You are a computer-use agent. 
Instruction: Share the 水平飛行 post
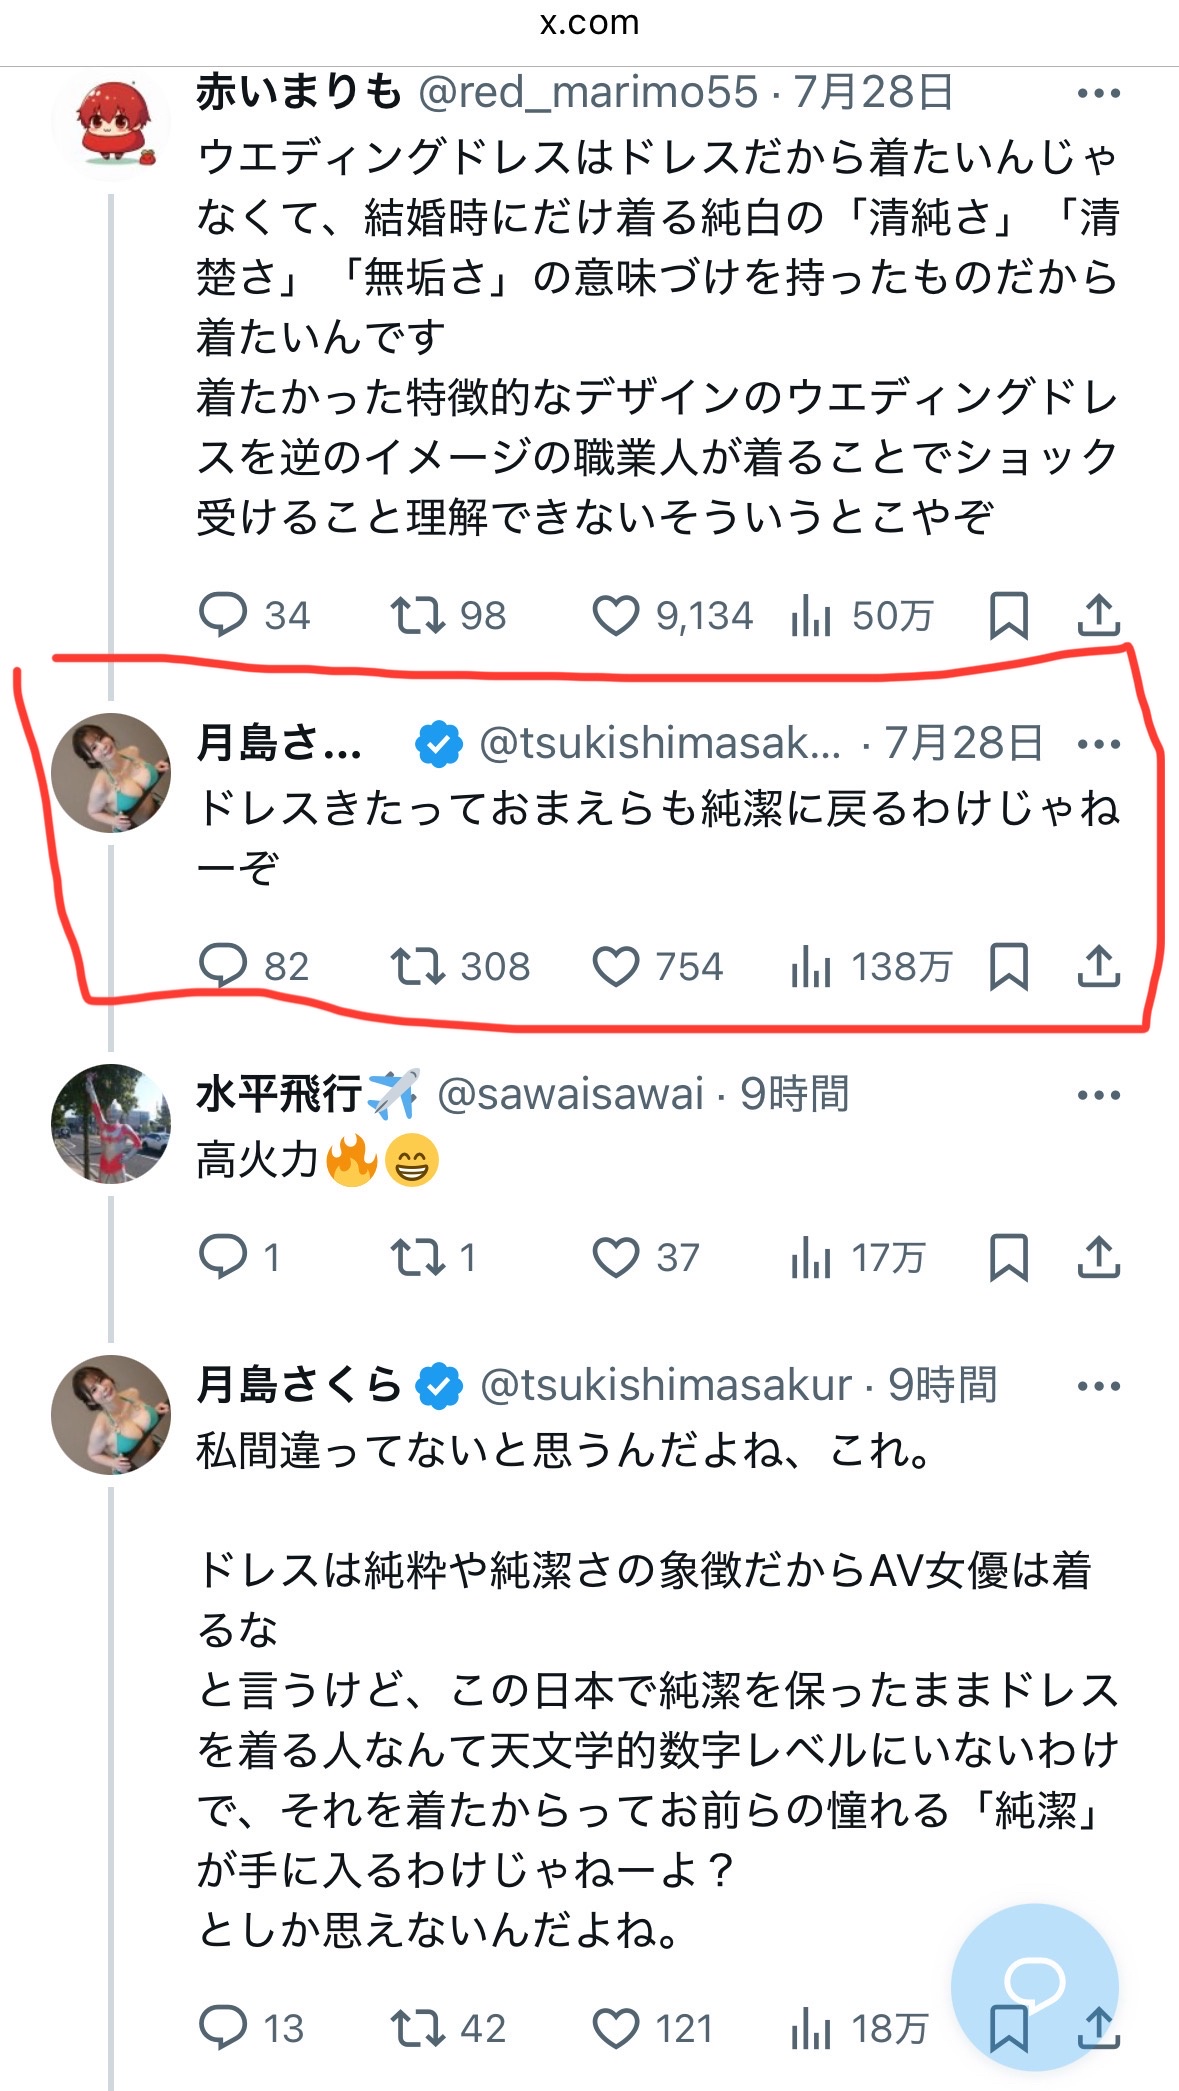pyautogui.click(x=1098, y=1257)
